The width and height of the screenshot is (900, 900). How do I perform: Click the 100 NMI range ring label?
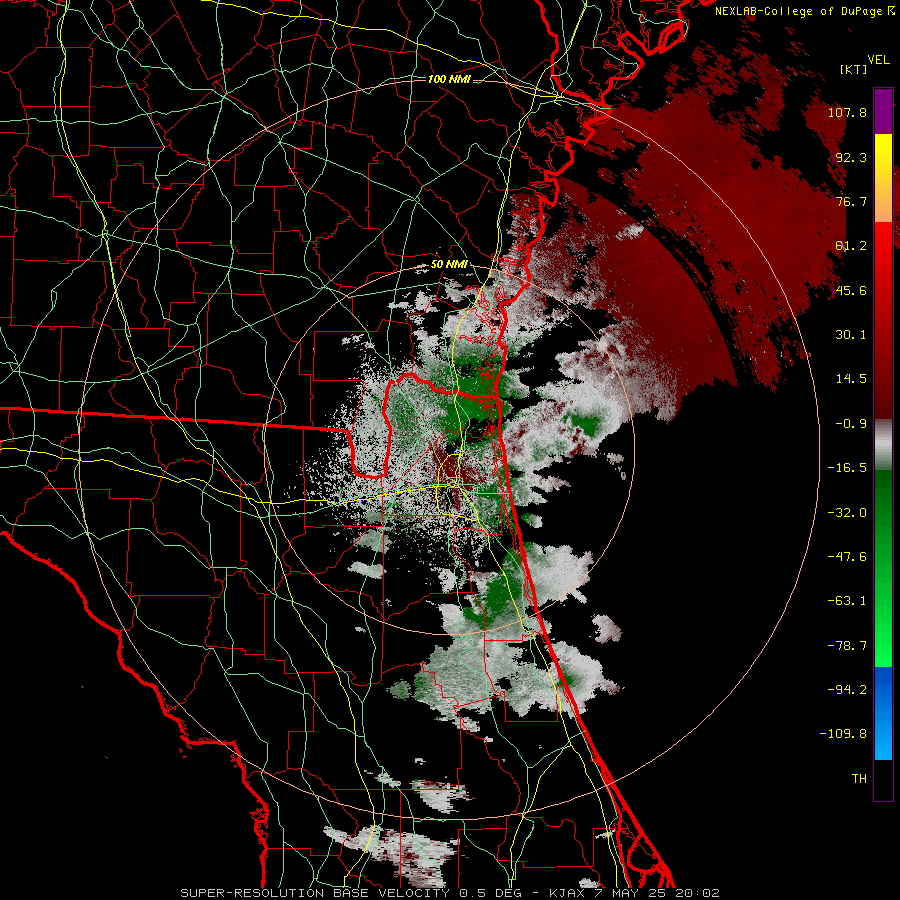449,79
